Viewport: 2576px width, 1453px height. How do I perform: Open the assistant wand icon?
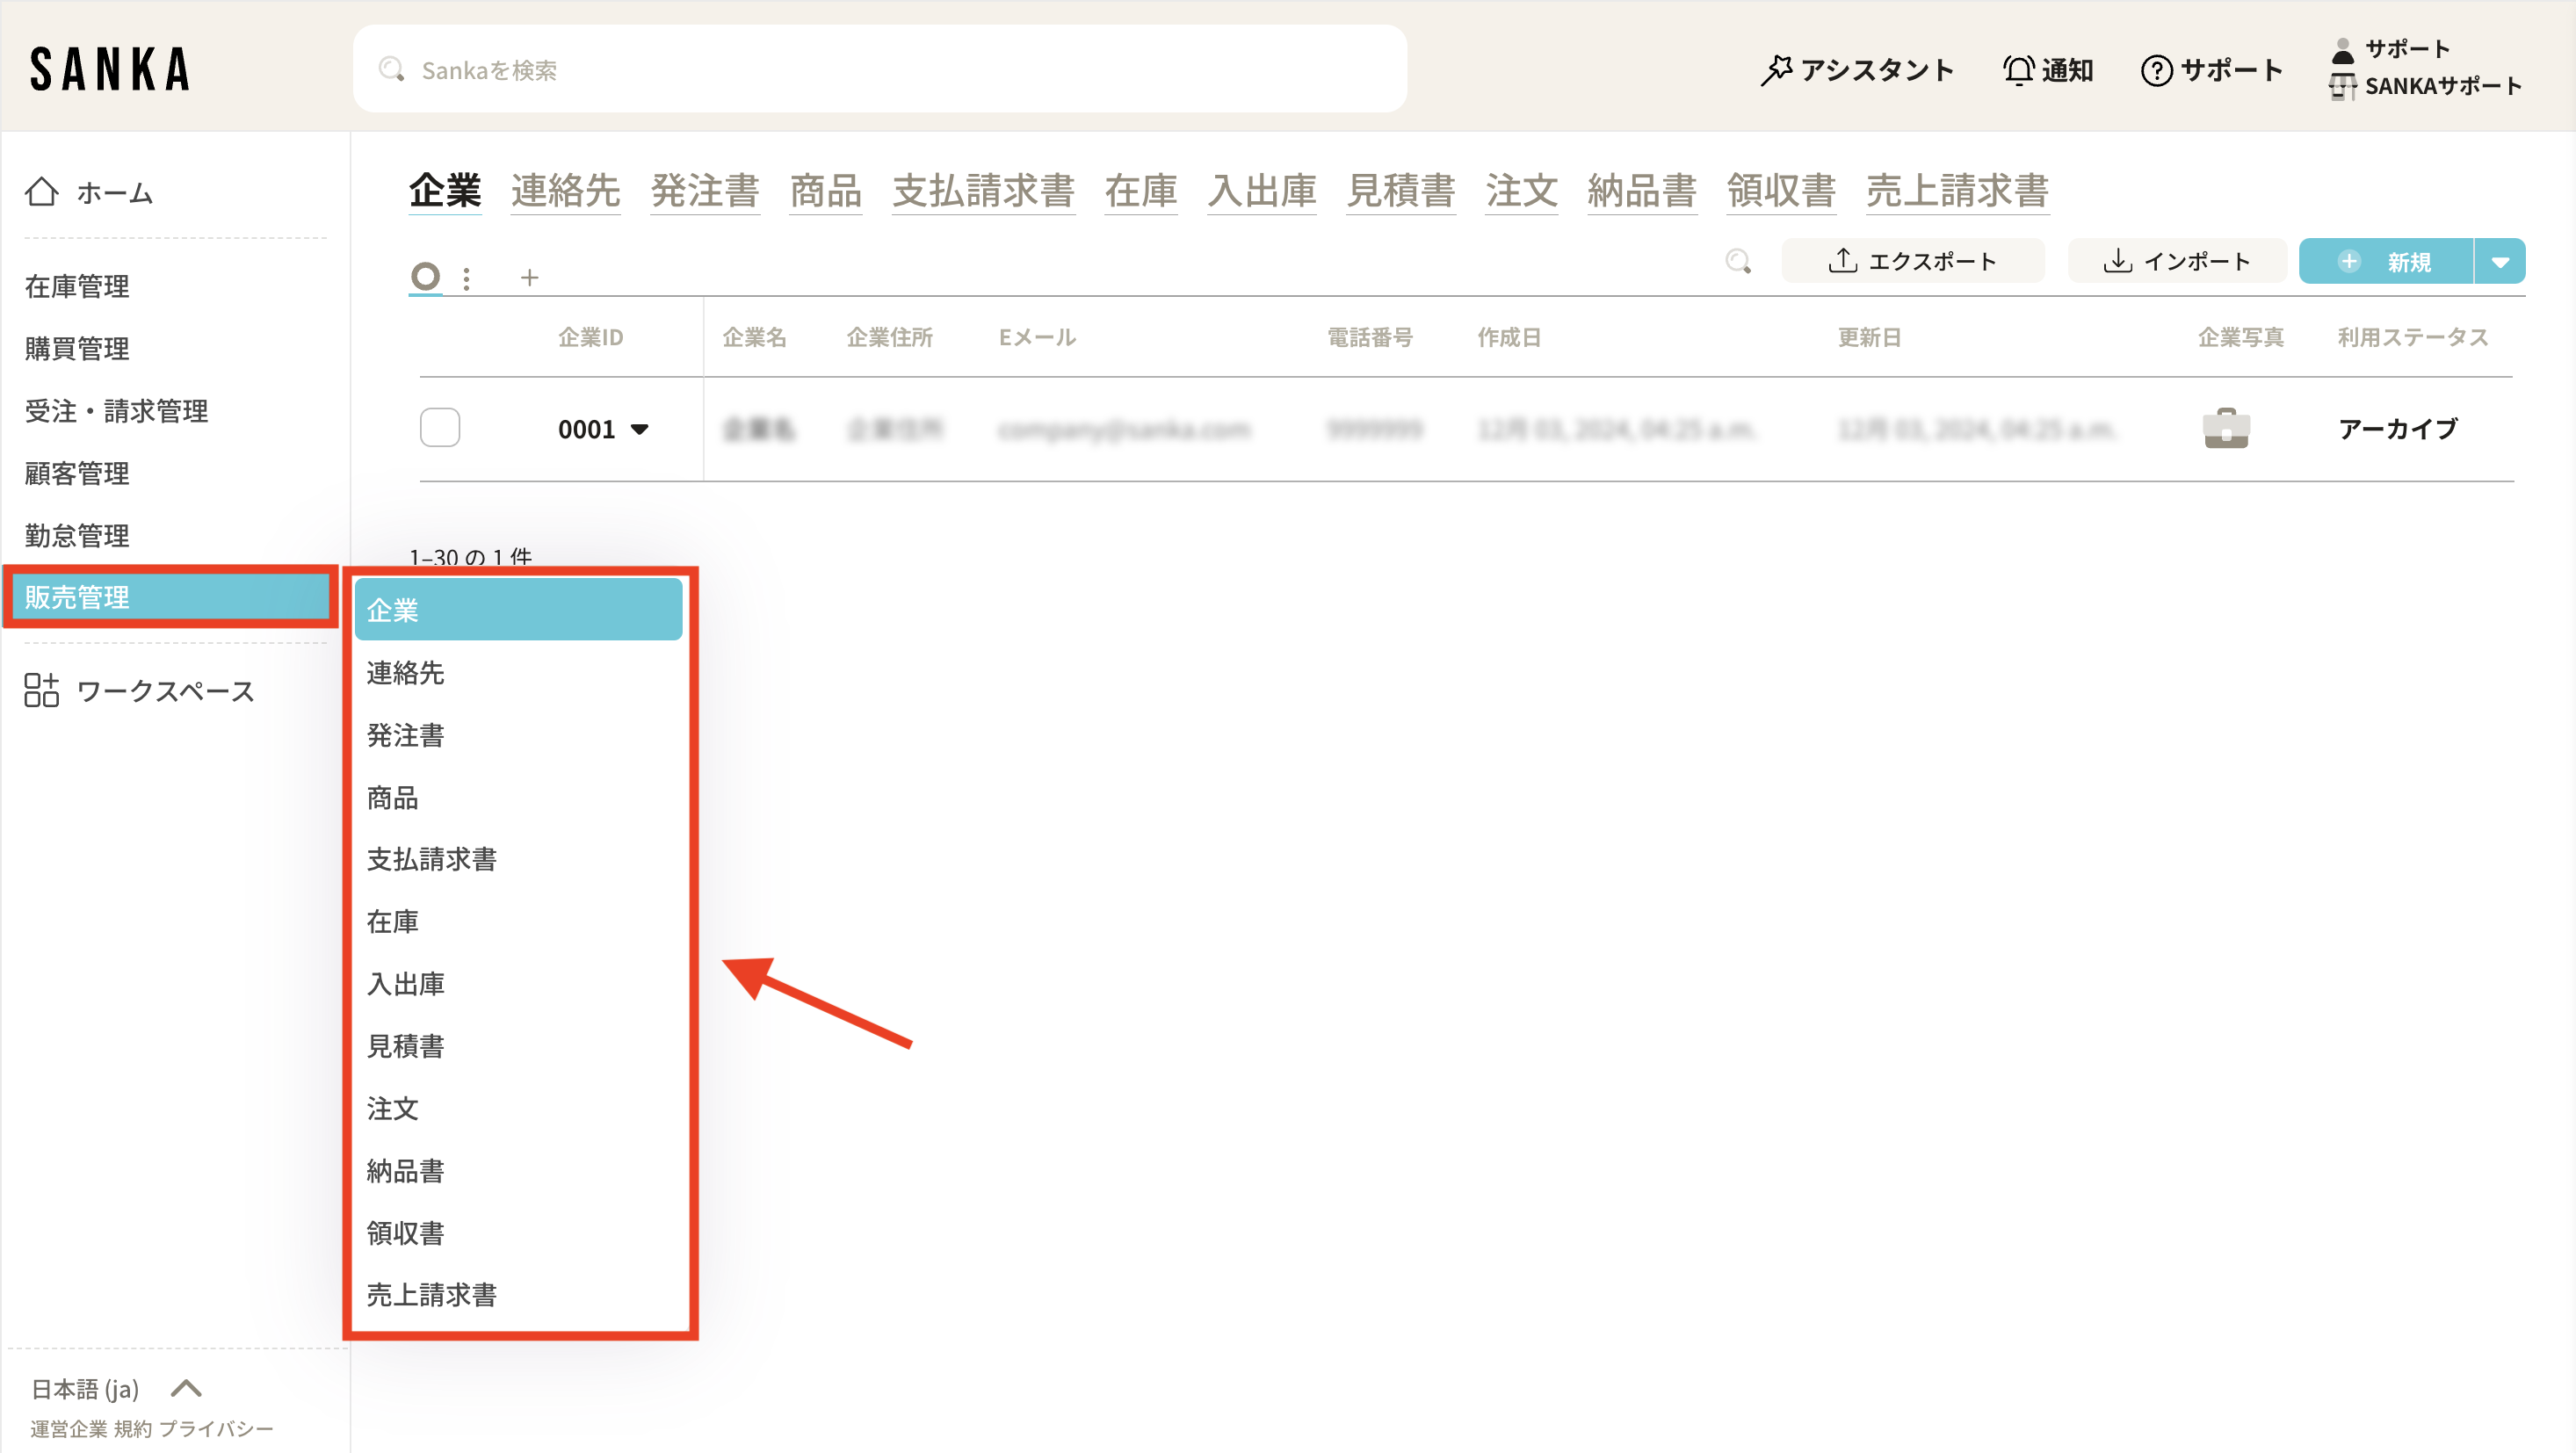coord(1776,70)
